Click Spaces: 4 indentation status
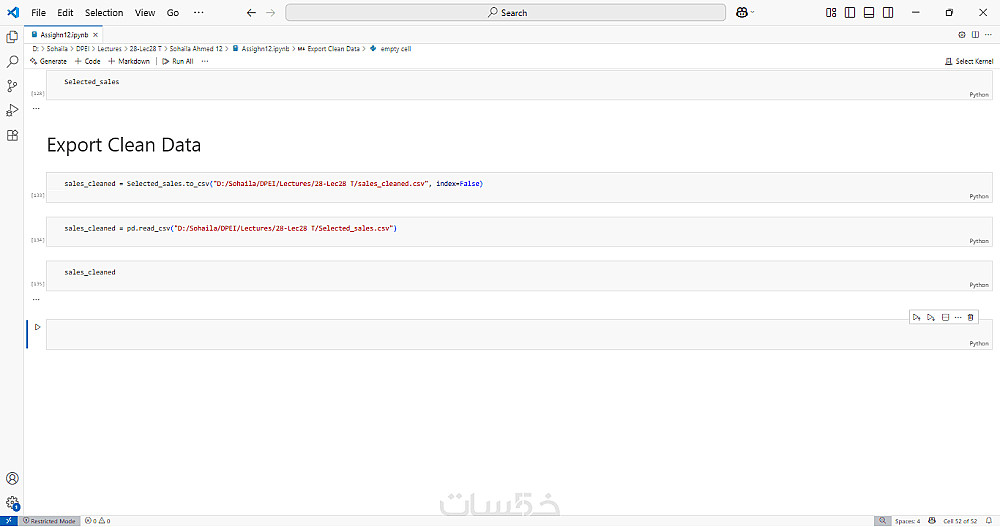Screen dimensions: 1000x527 tap(907, 521)
